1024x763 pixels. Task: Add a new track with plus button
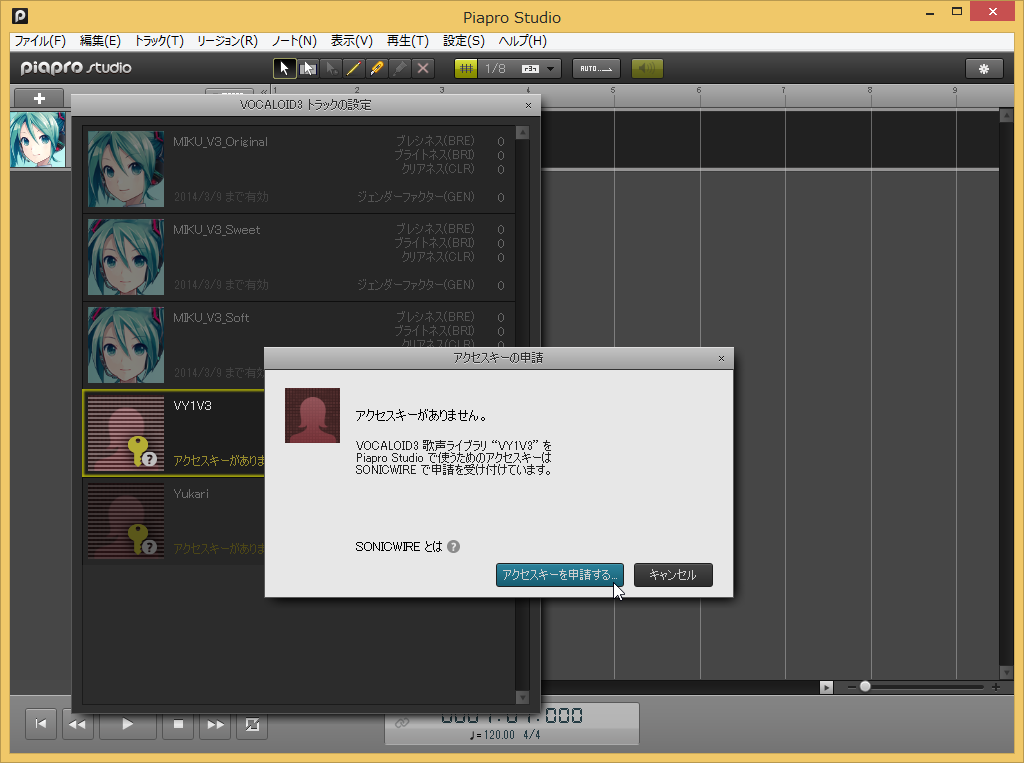pyautogui.click(x=39, y=99)
